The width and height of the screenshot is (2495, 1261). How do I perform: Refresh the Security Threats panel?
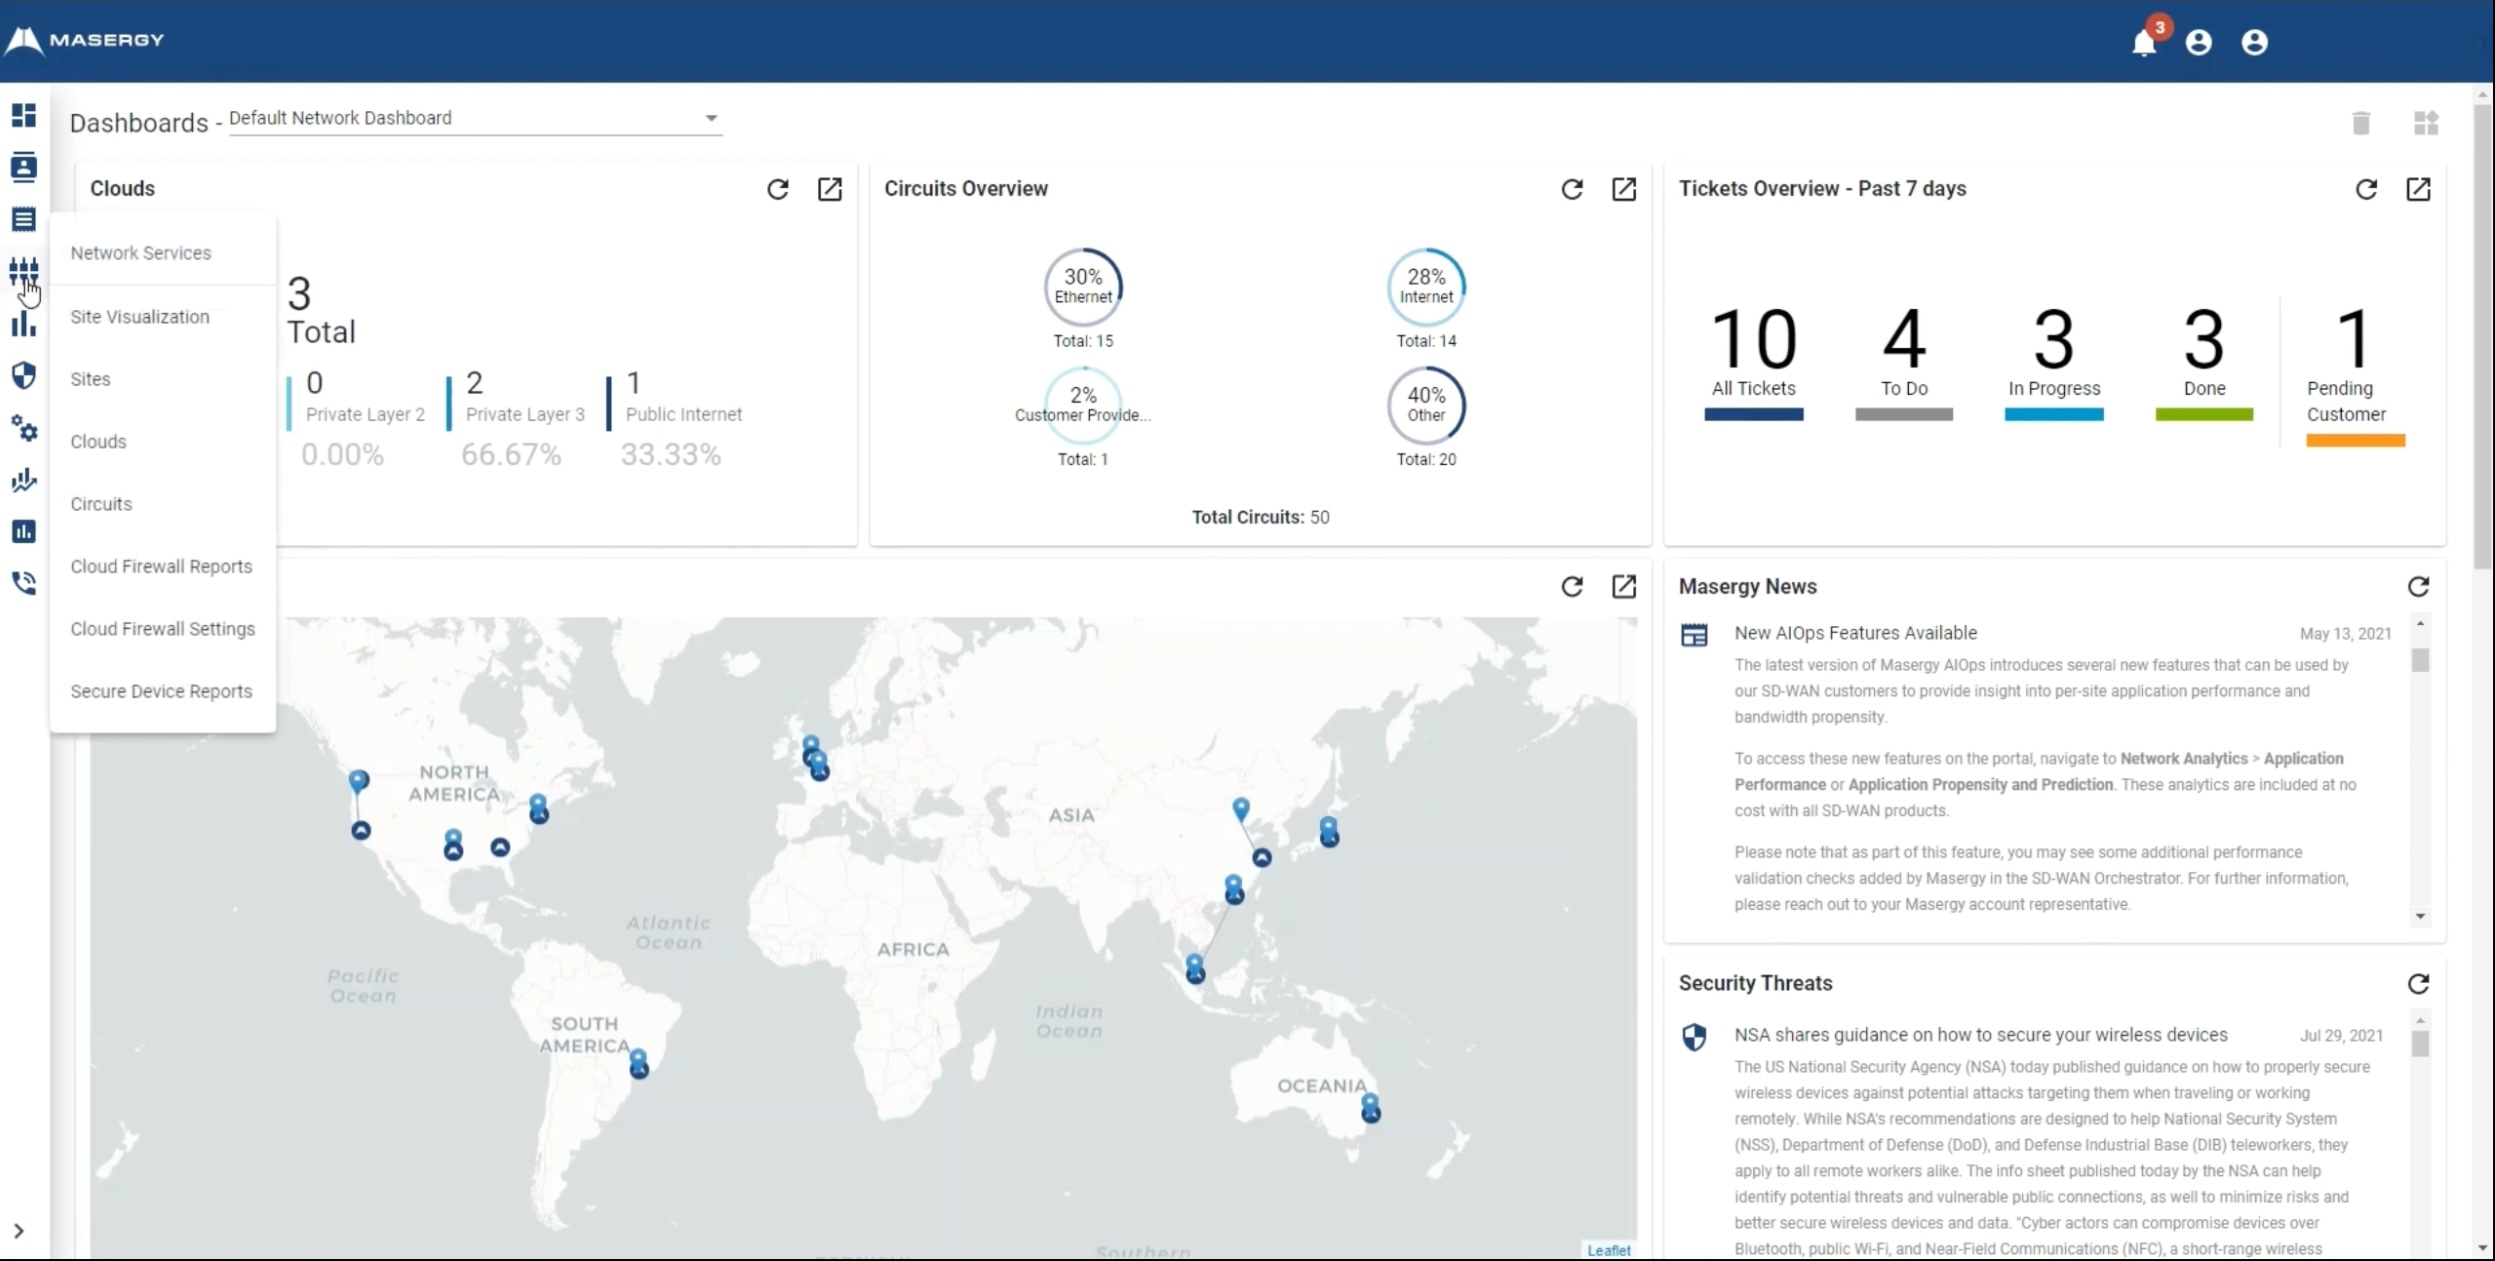click(2418, 984)
